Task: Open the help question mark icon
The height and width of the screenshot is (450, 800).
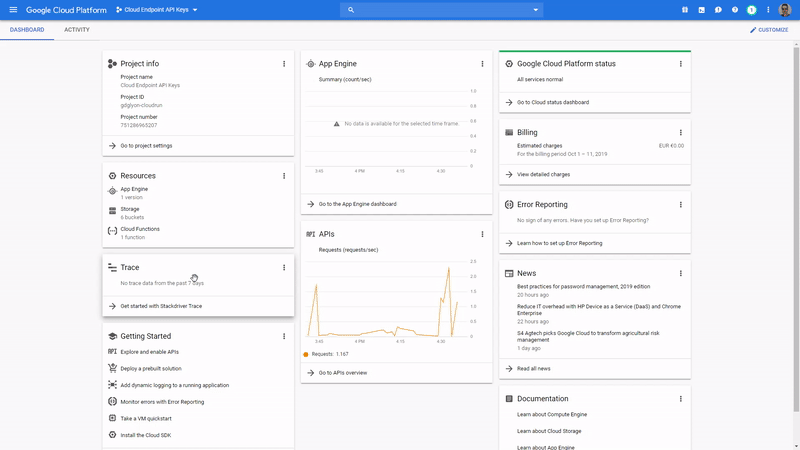Action: pos(735,10)
